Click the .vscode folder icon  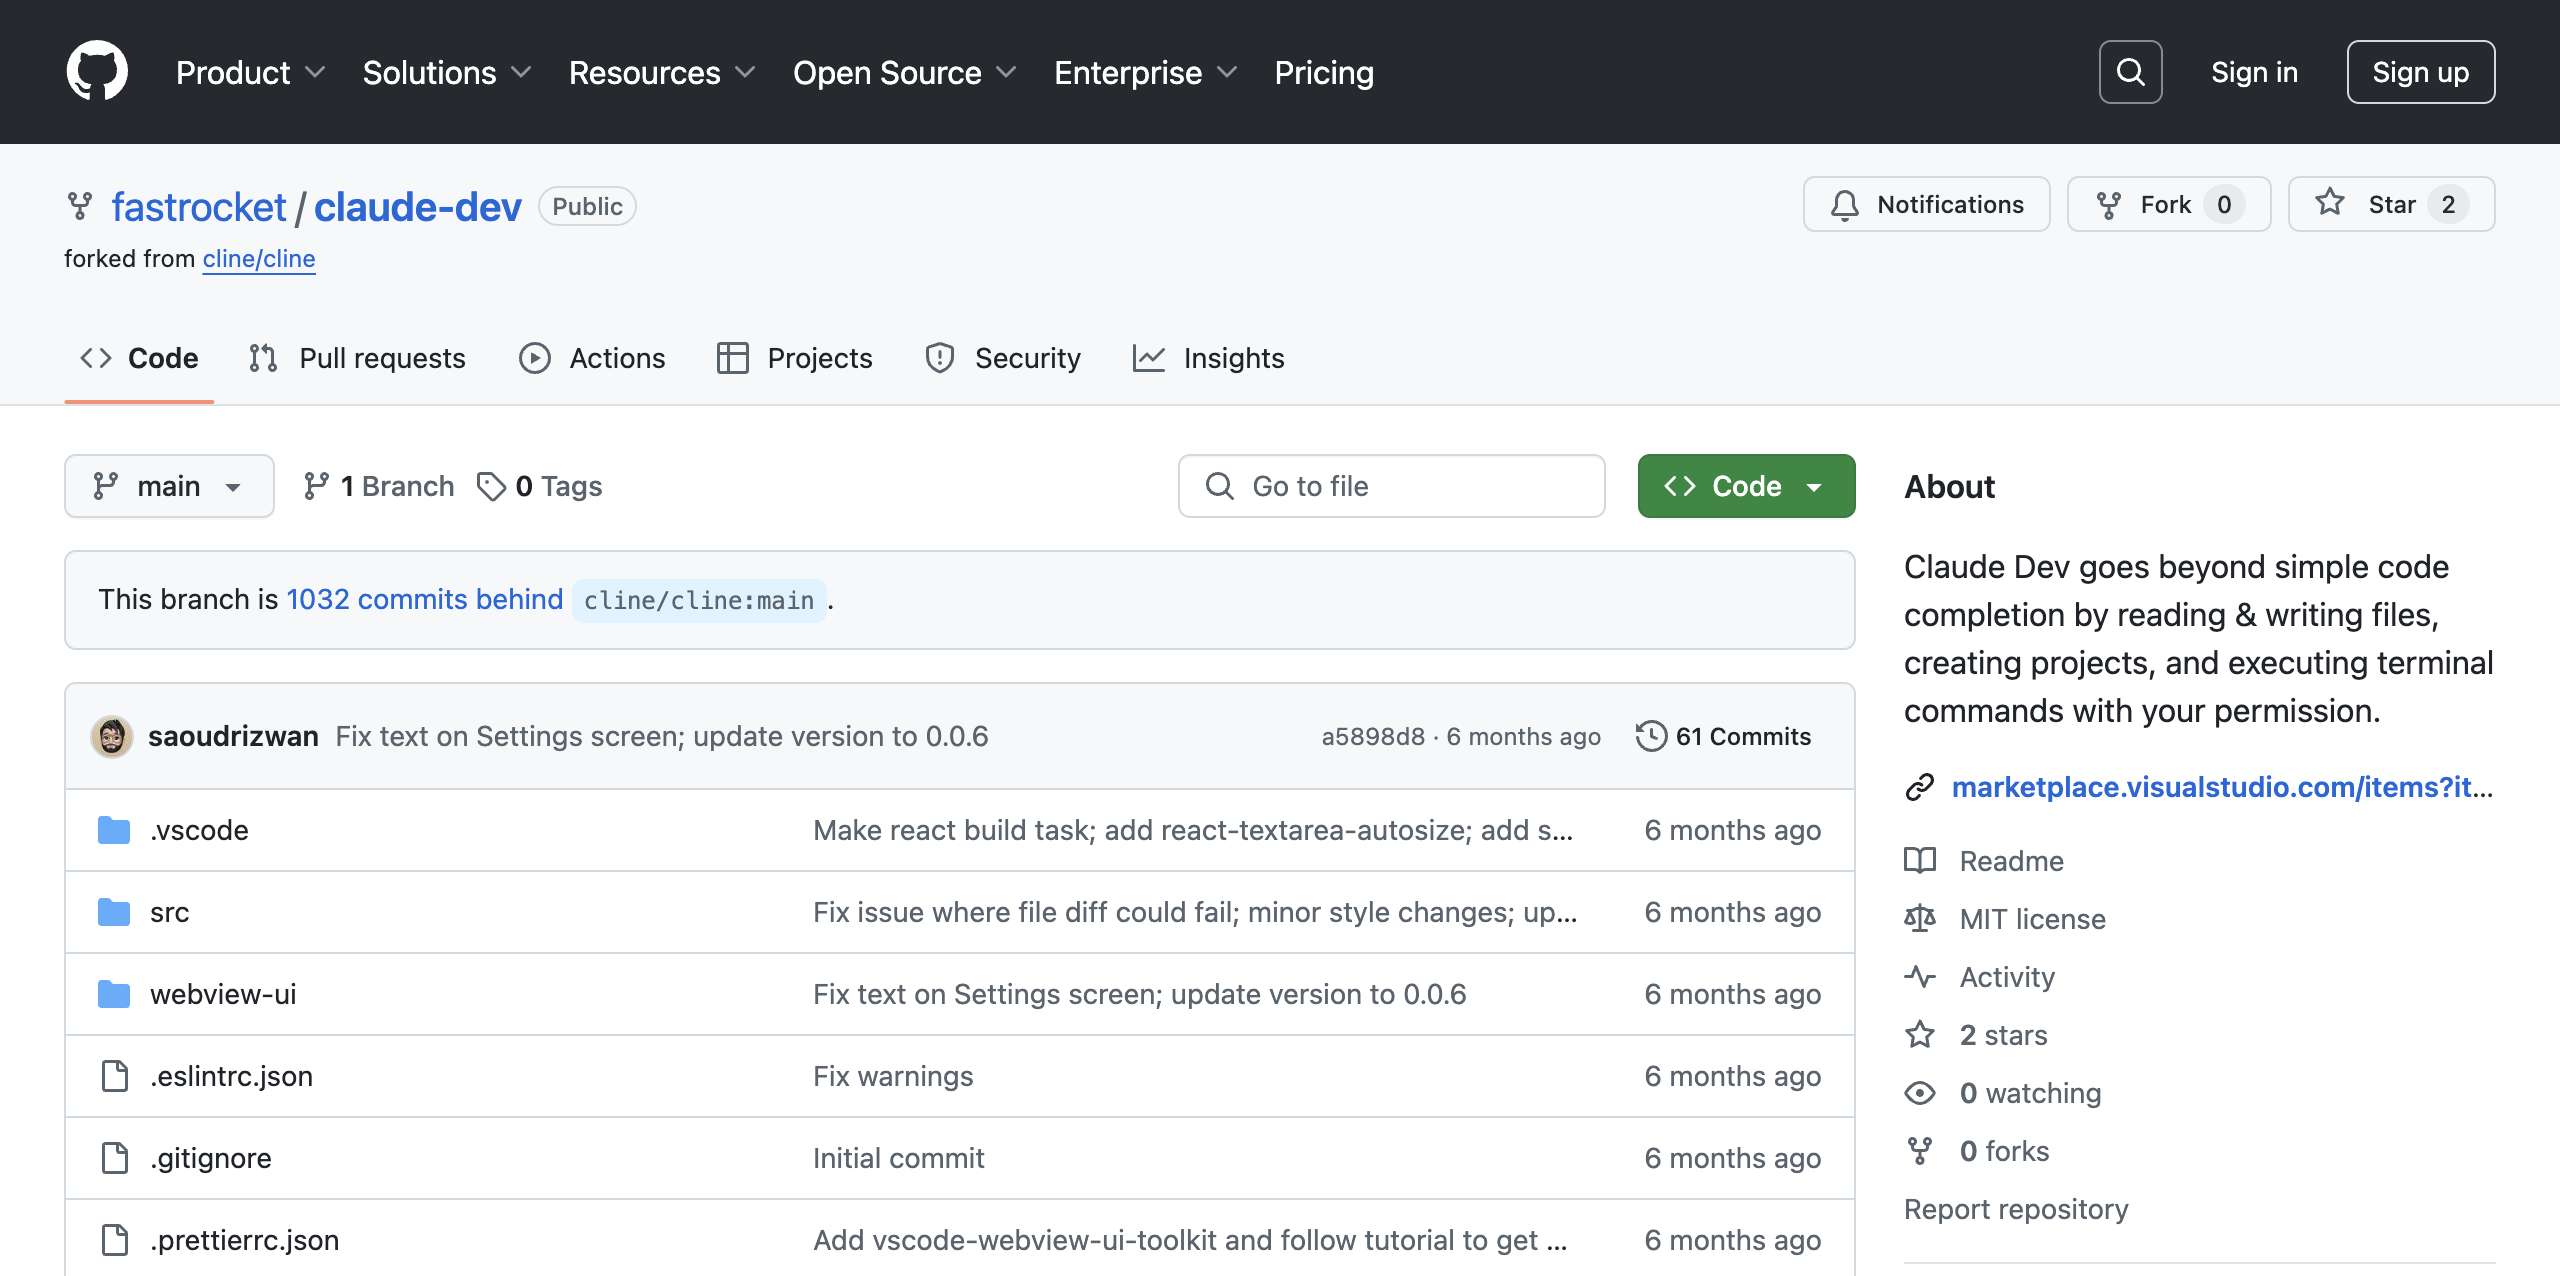[114, 830]
